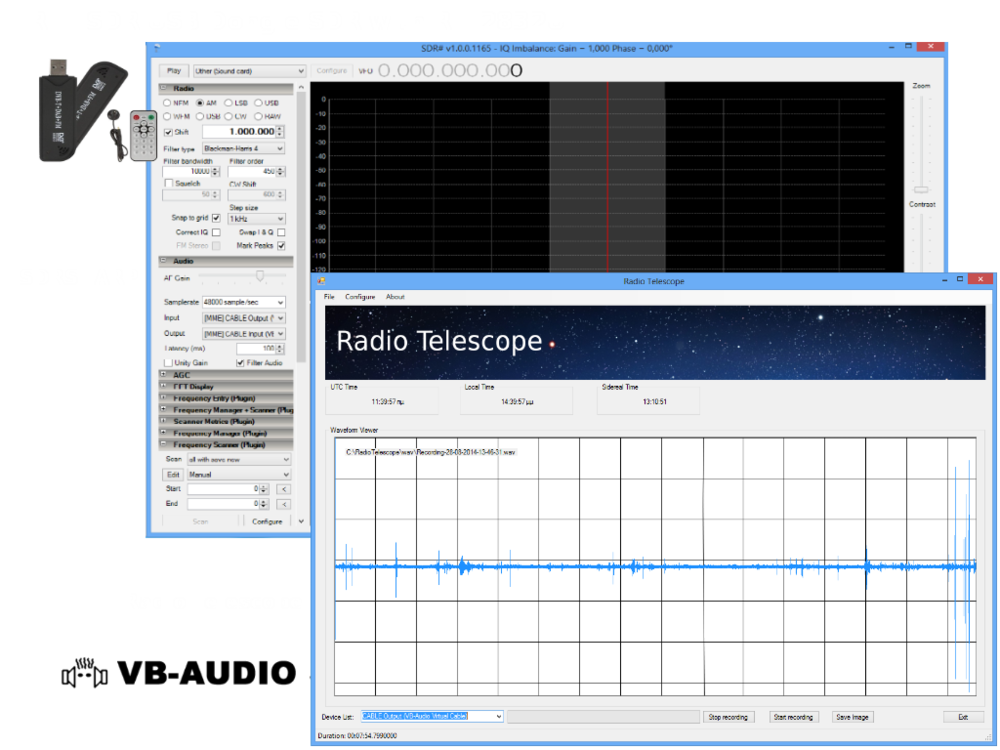Image resolution: width=1000 pixels, height=750 pixels.
Task: Uncheck the Mark Peaks option
Action: [279, 245]
